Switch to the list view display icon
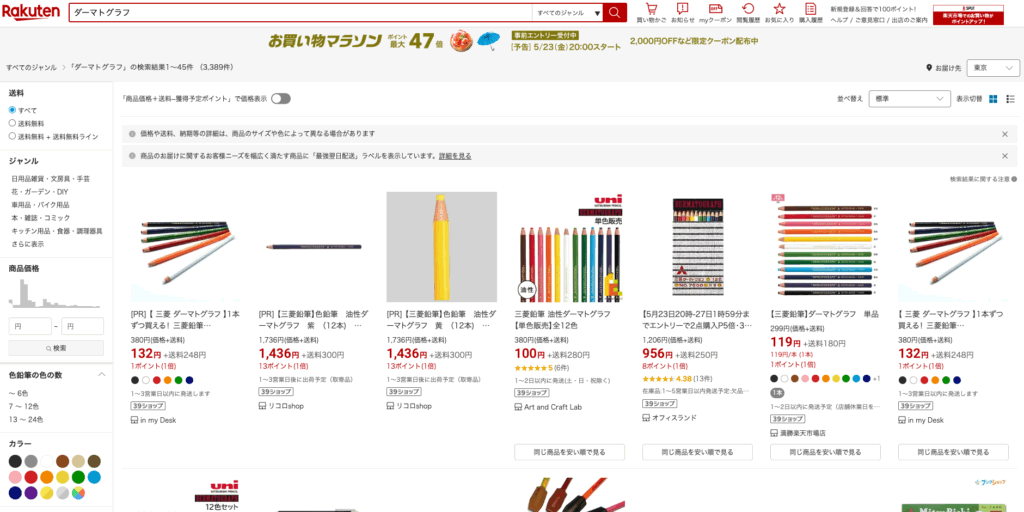Image resolution: width=1024 pixels, height=512 pixels. click(x=1010, y=99)
